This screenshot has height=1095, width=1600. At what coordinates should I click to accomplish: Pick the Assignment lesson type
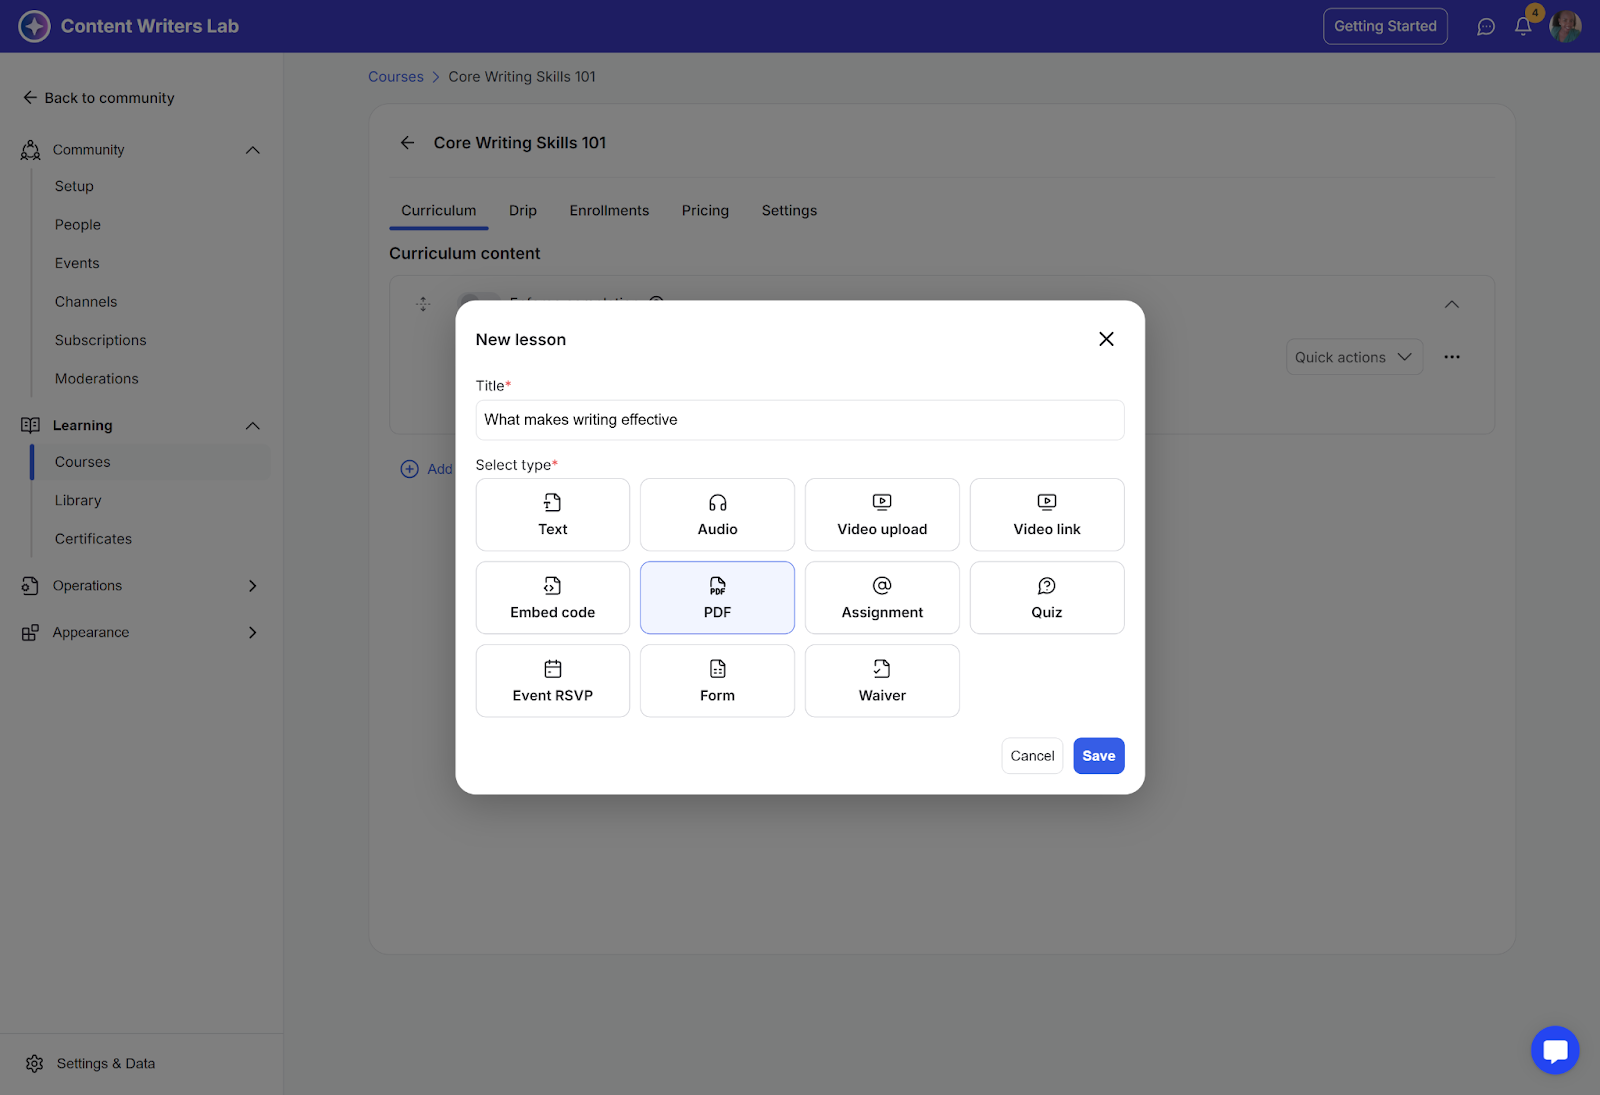click(x=881, y=597)
